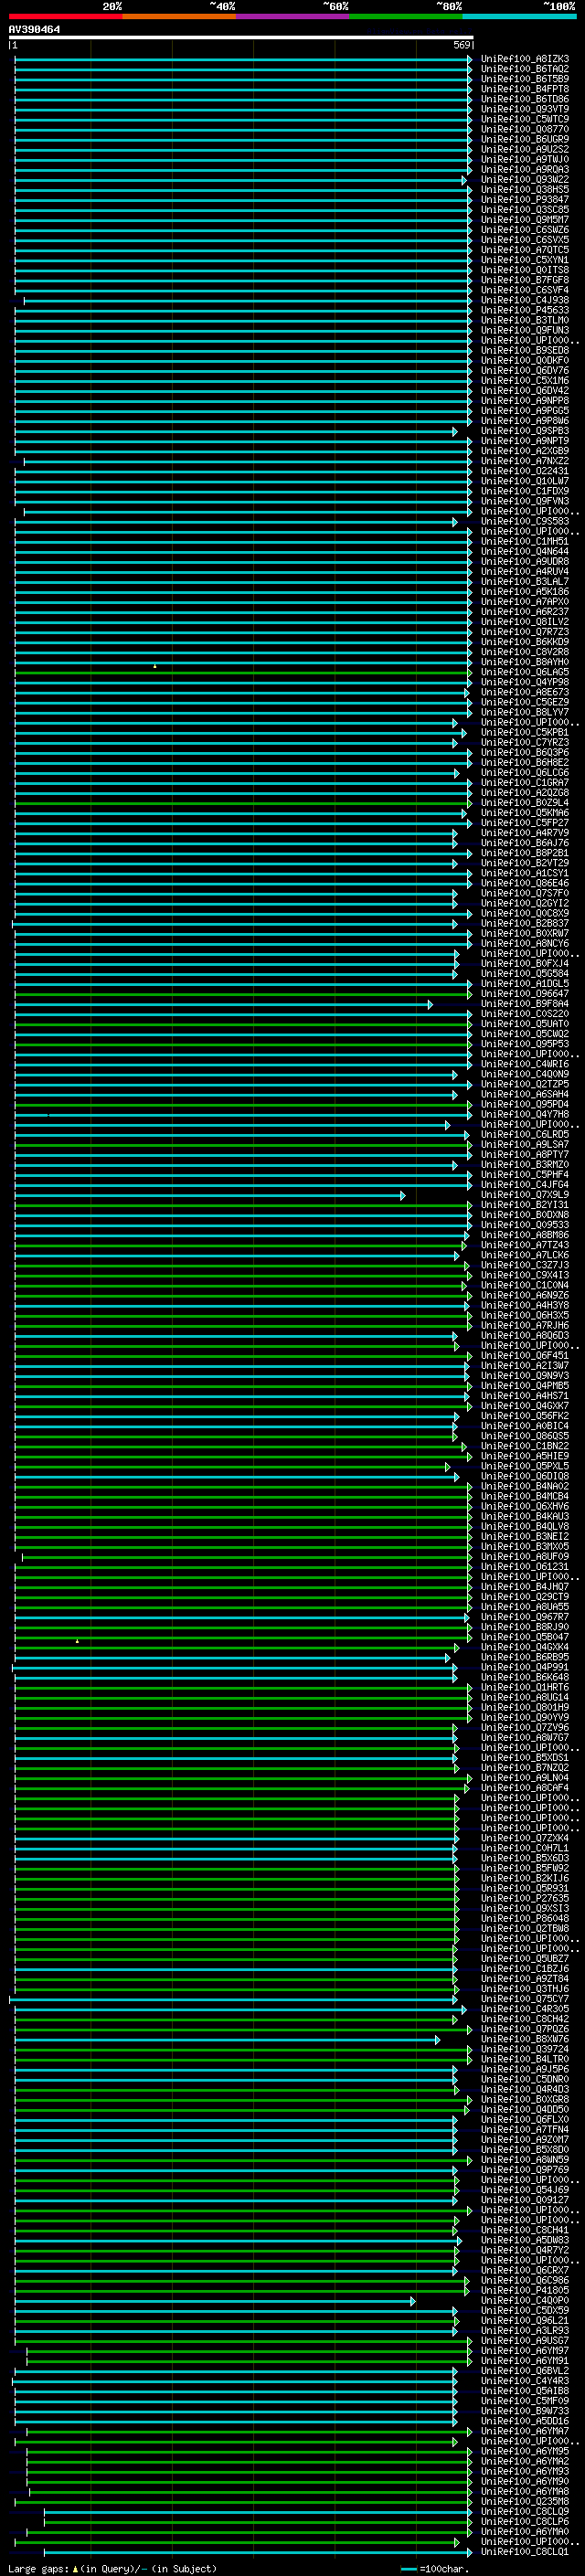Open hit UniRef100_C4WRI6
This screenshot has width=585, height=2576.
pos(525,1064)
